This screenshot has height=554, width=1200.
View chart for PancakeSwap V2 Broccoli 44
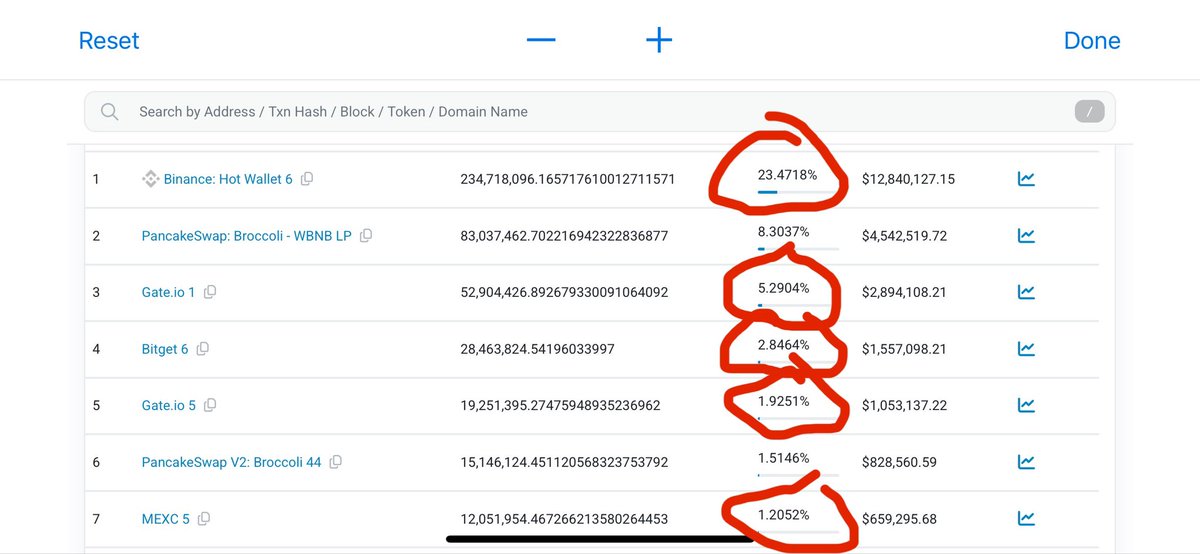[x=1026, y=462]
